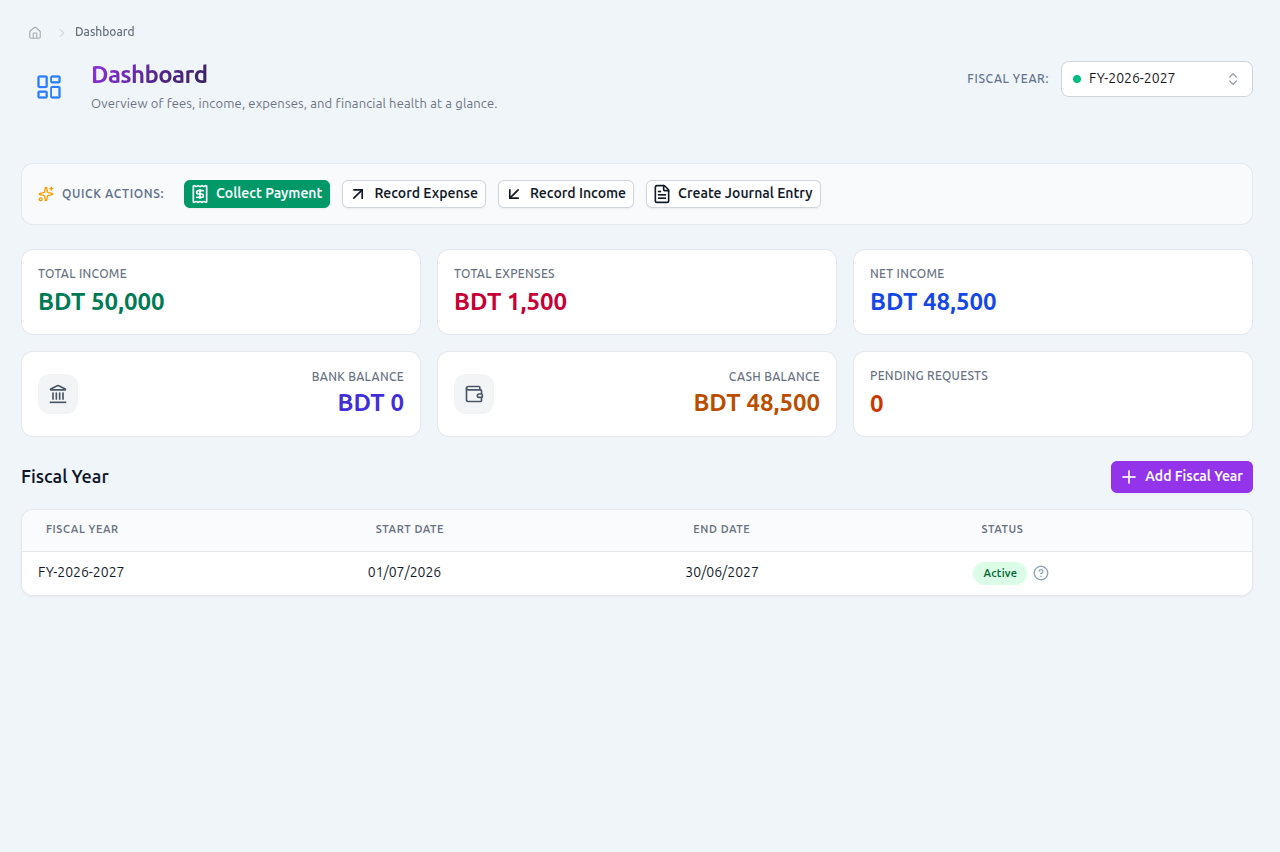Click the wallet icon in Cash Balance card
This screenshot has width=1280, height=852.
(474, 394)
